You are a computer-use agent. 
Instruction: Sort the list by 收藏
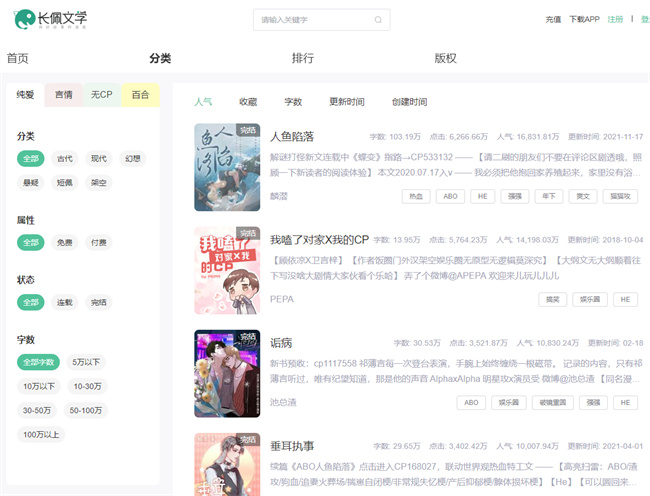pyautogui.click(x=248, y=102)
